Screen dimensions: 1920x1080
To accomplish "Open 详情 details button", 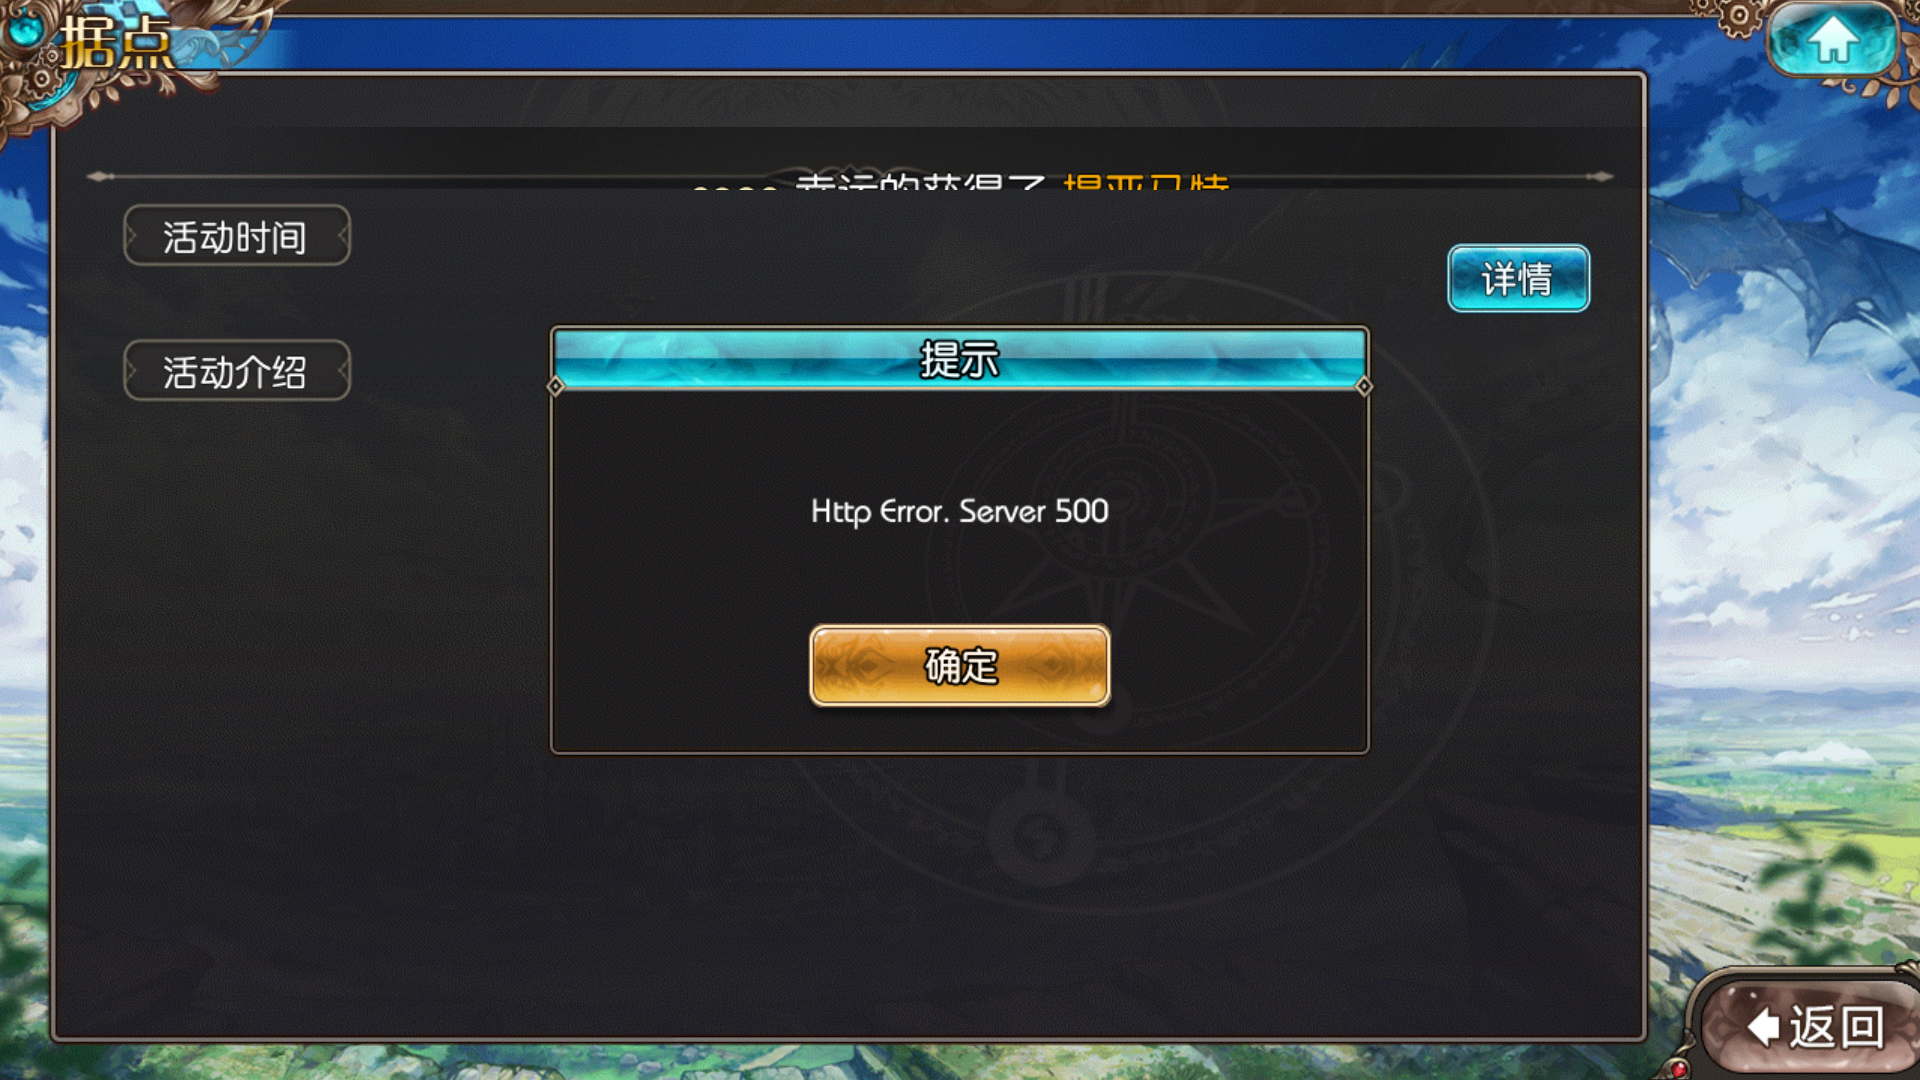I will [1518, 278].
